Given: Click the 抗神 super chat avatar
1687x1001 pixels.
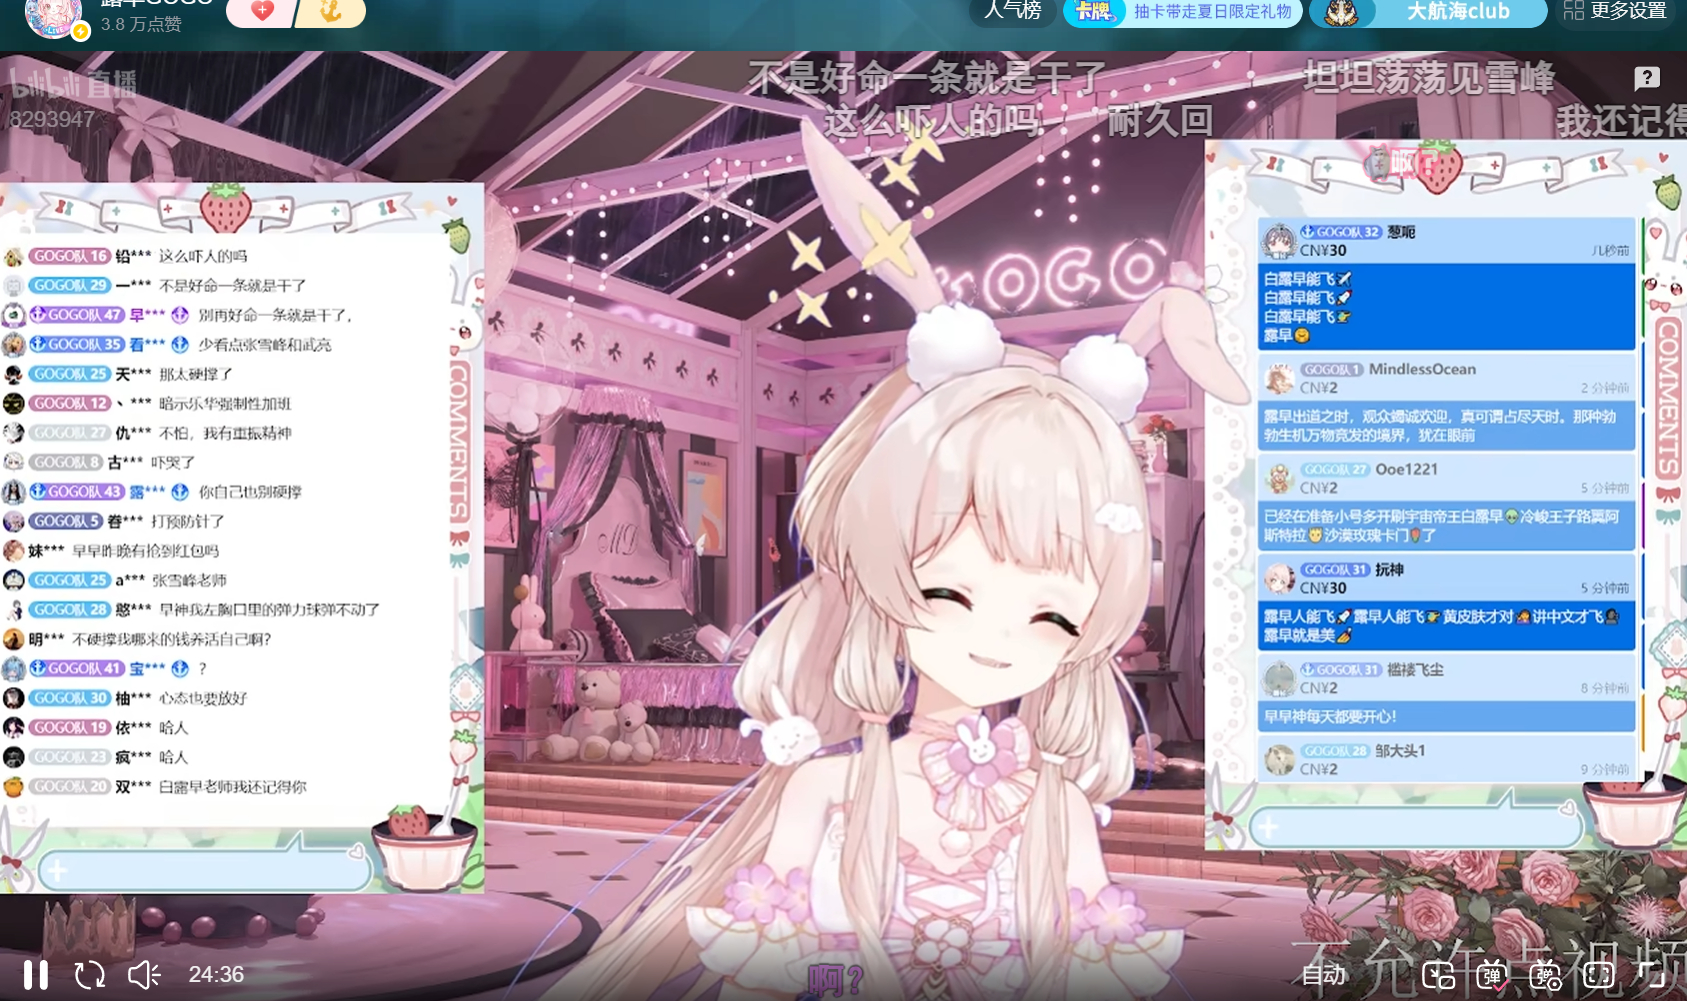Looking at the screenshot, I should 1279,579.
